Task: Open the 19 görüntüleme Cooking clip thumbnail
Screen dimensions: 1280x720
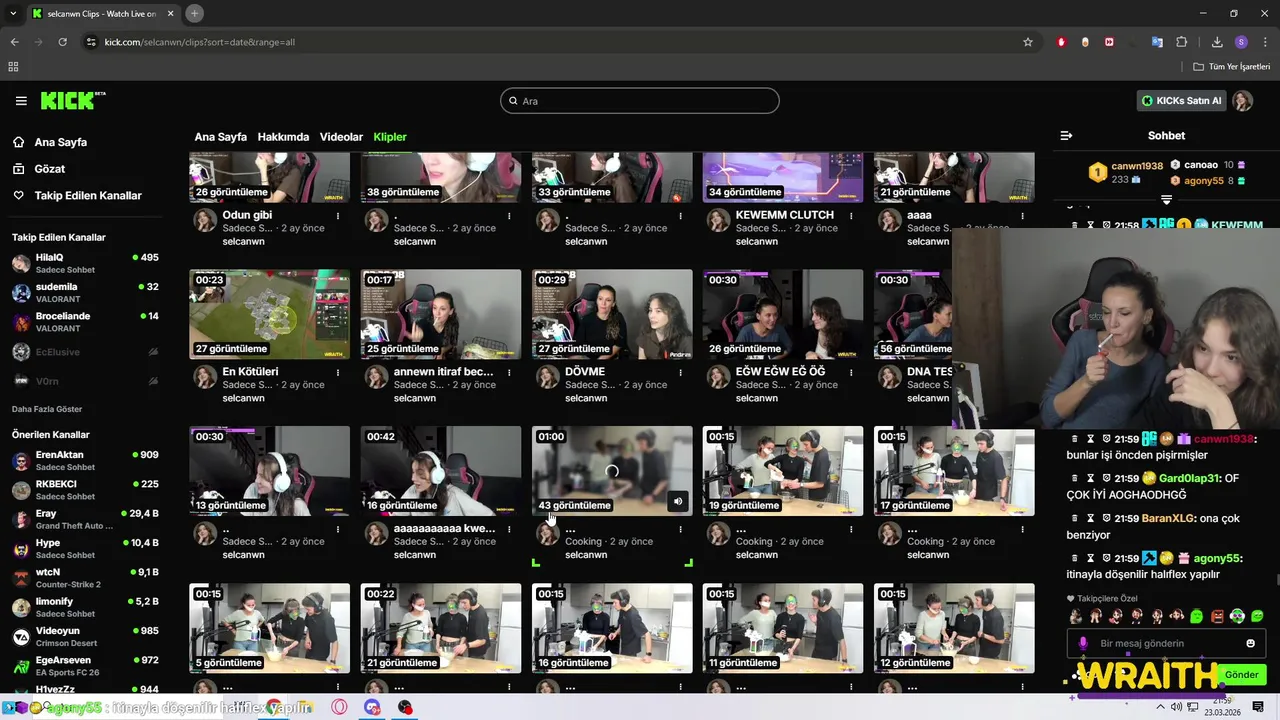Action: coord(783,471)
